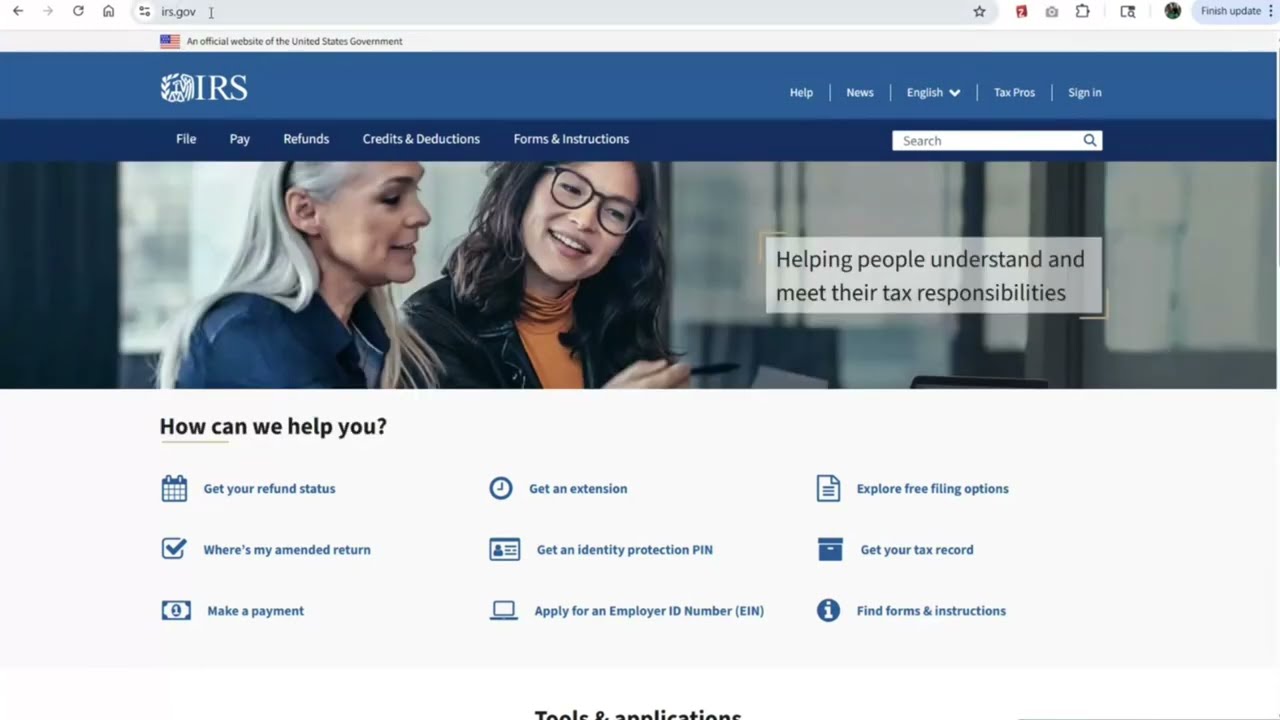
Task: Open the Refunds menu
Action: [x=306, y=139]
